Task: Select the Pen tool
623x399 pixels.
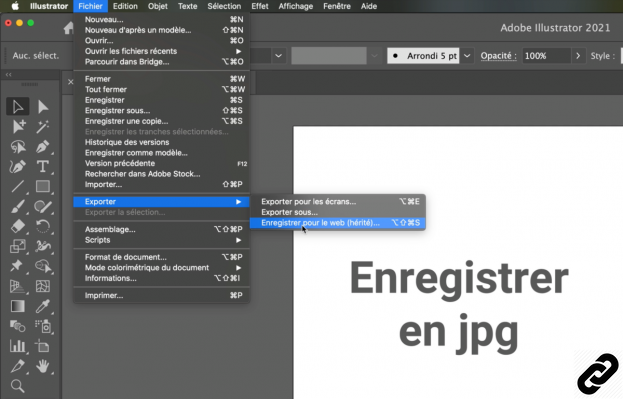Action: tap(43, 147)
